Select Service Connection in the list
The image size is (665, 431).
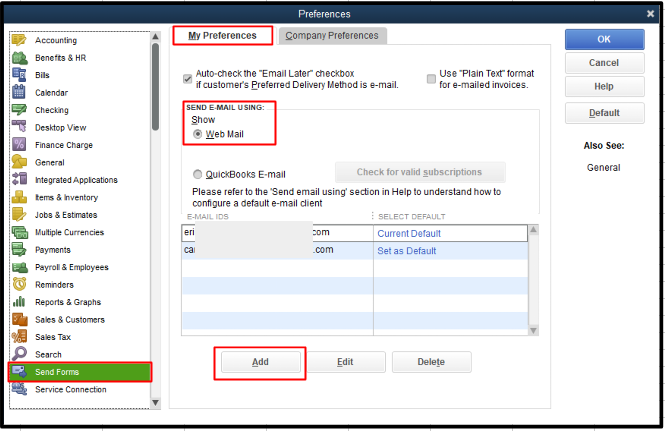[x=71, y=389]
